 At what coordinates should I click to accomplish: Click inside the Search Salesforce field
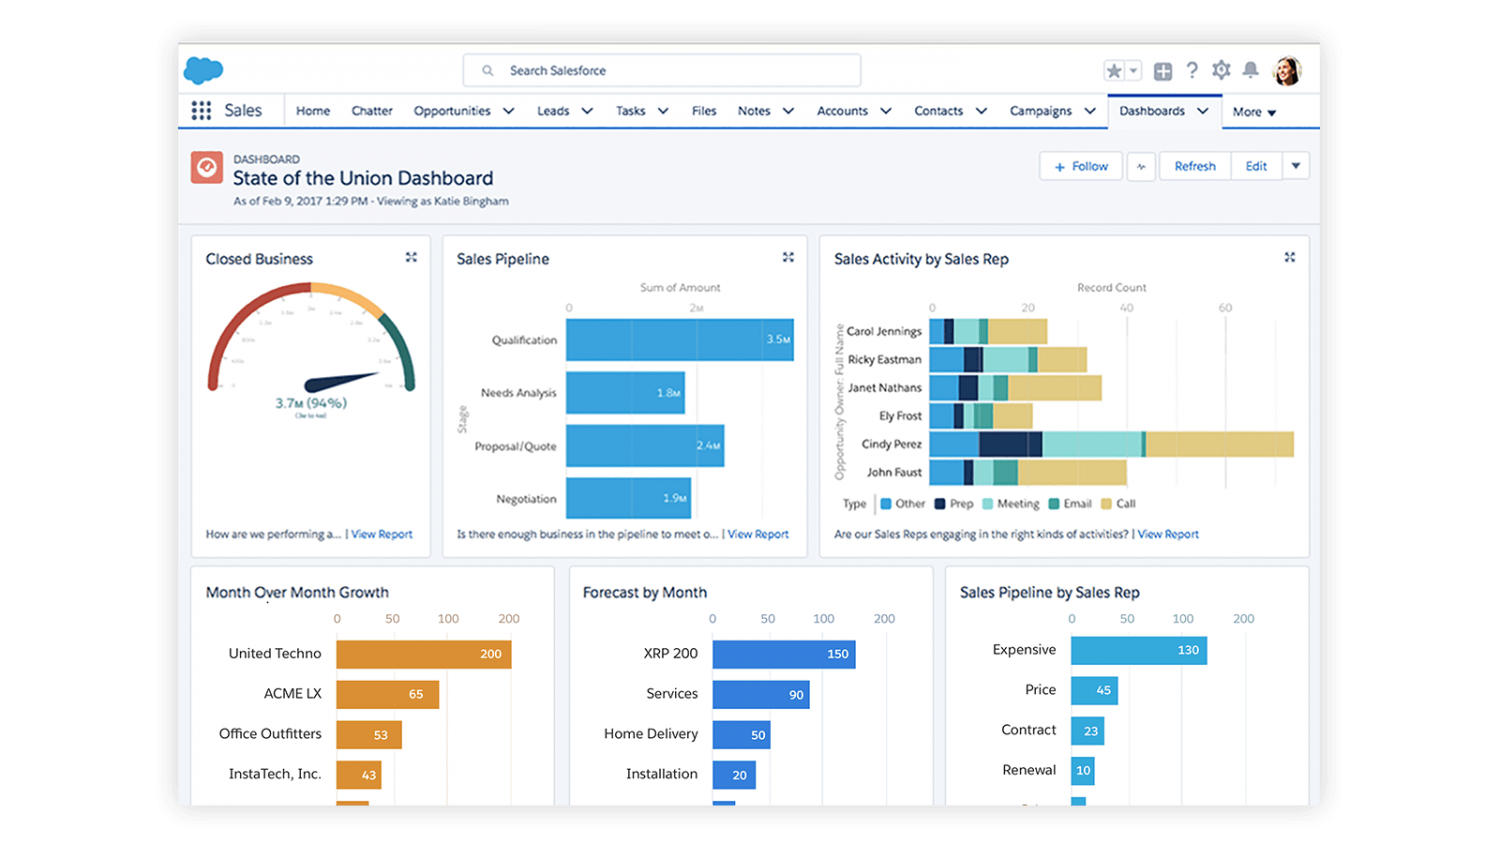662,70
